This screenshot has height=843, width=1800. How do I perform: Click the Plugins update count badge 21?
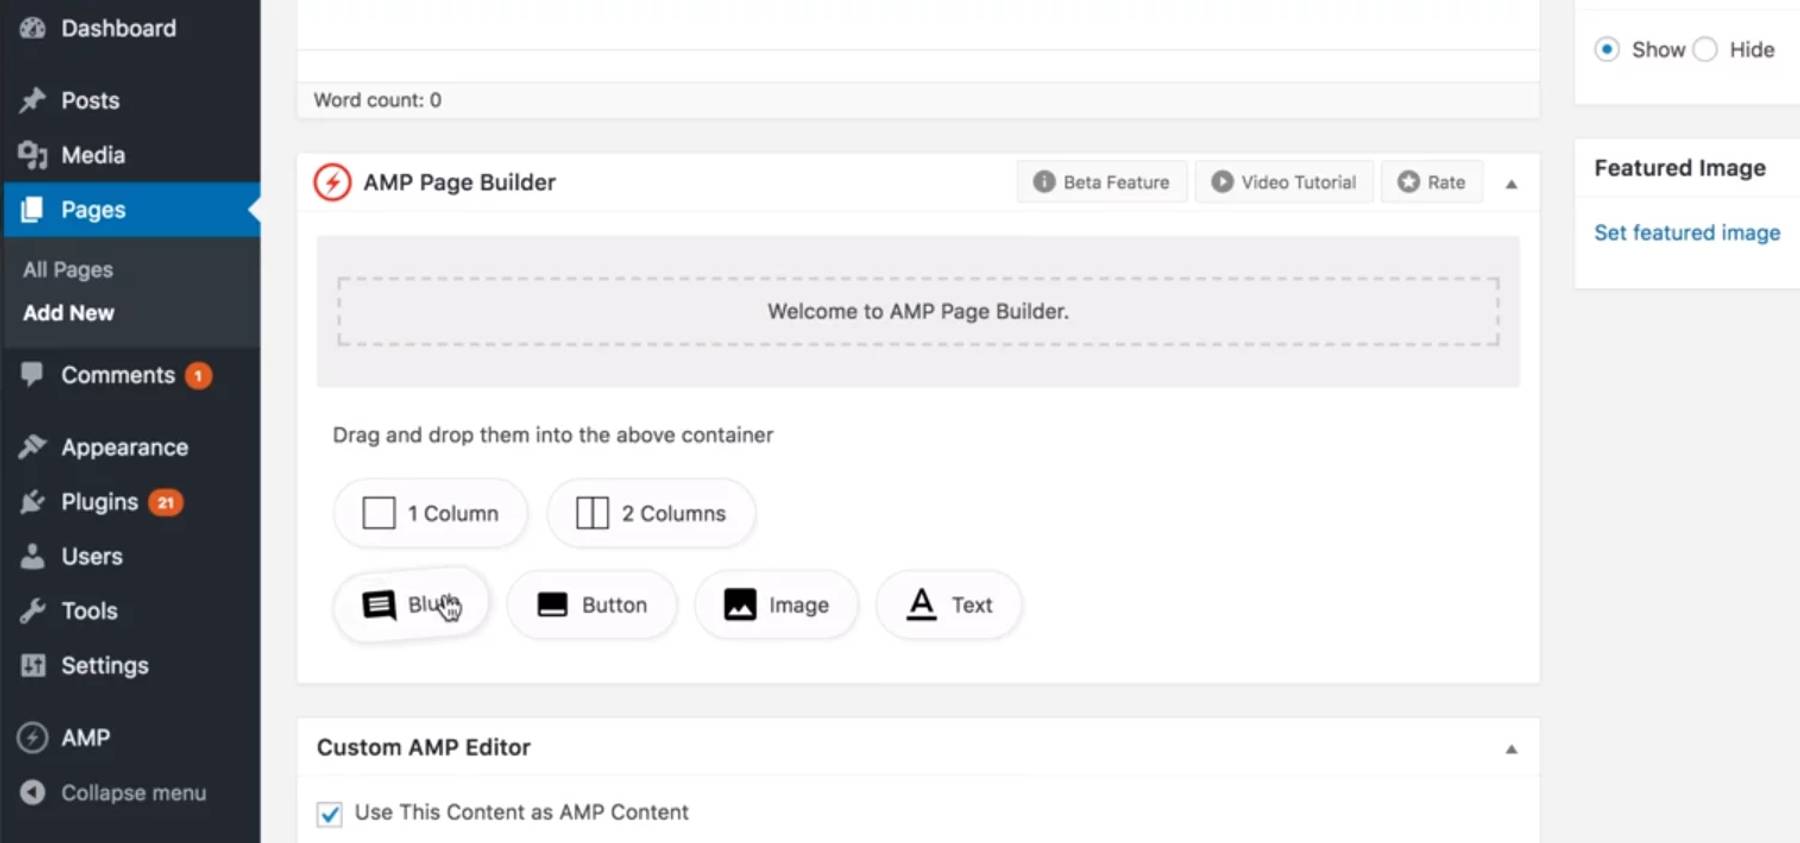166,502
